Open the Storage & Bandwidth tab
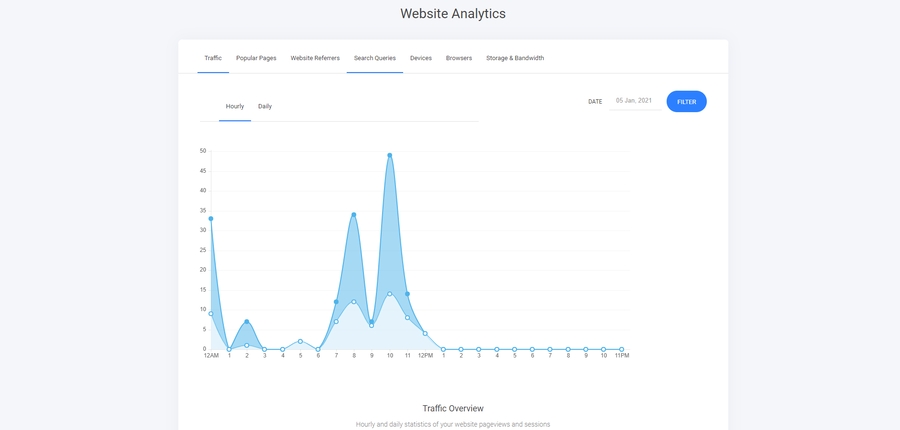 (x=515, y=58)
